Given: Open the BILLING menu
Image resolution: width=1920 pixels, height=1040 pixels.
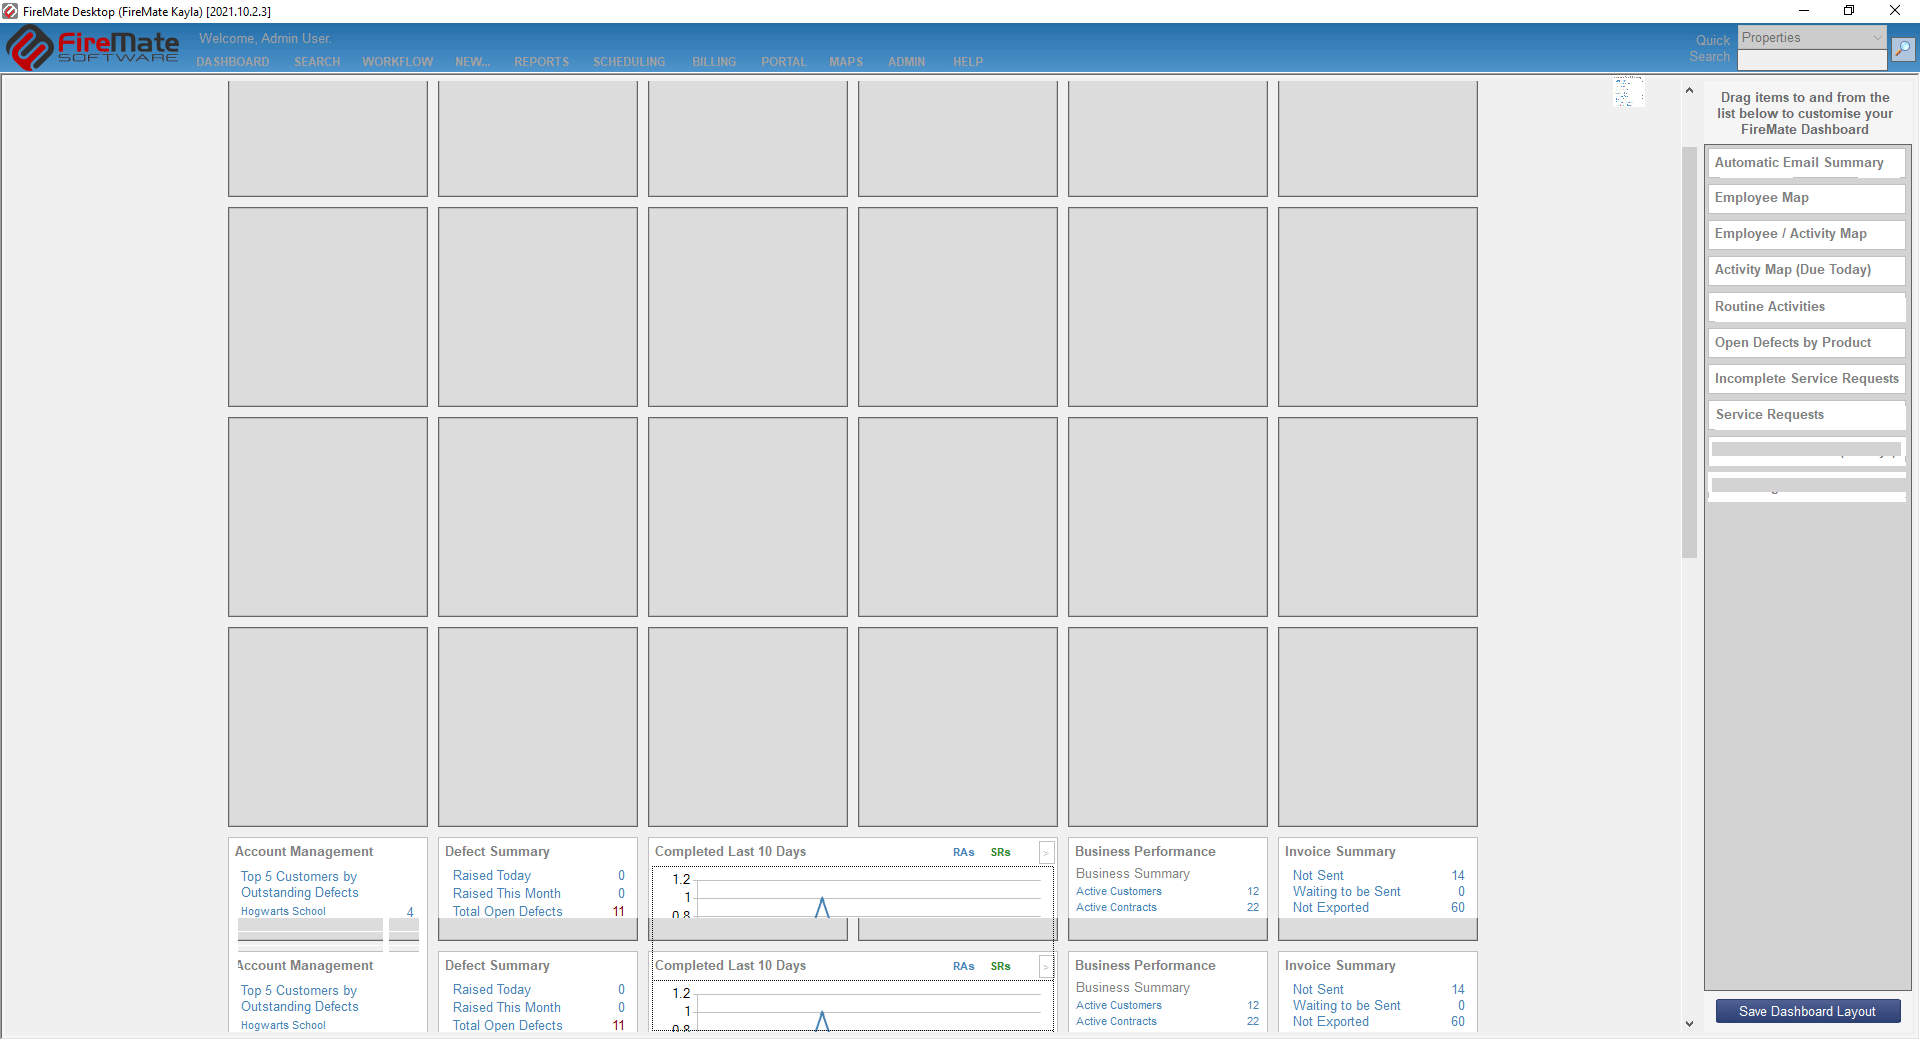Looking at the screenshot, I should [x=714, y=61].
